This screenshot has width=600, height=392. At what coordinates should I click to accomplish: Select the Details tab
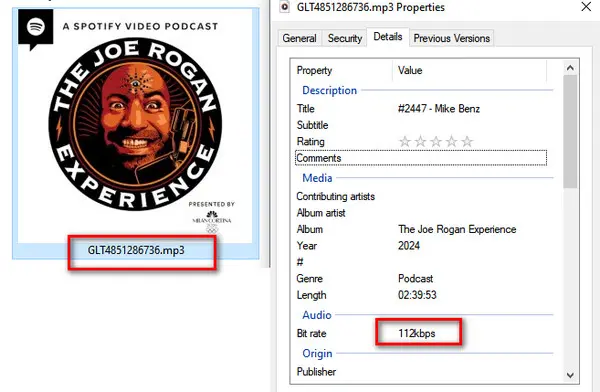[388, 37]
